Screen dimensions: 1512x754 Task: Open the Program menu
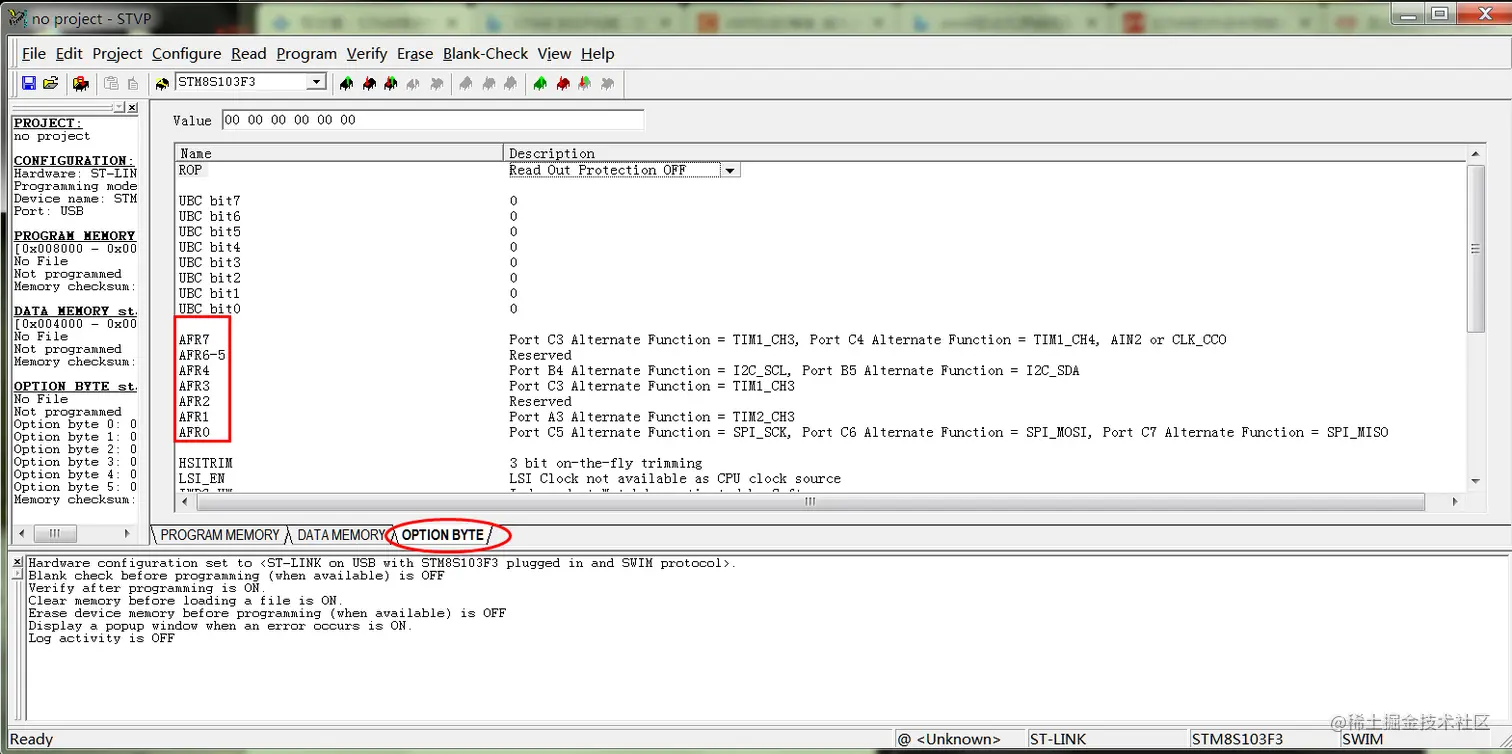click(306, 54)
